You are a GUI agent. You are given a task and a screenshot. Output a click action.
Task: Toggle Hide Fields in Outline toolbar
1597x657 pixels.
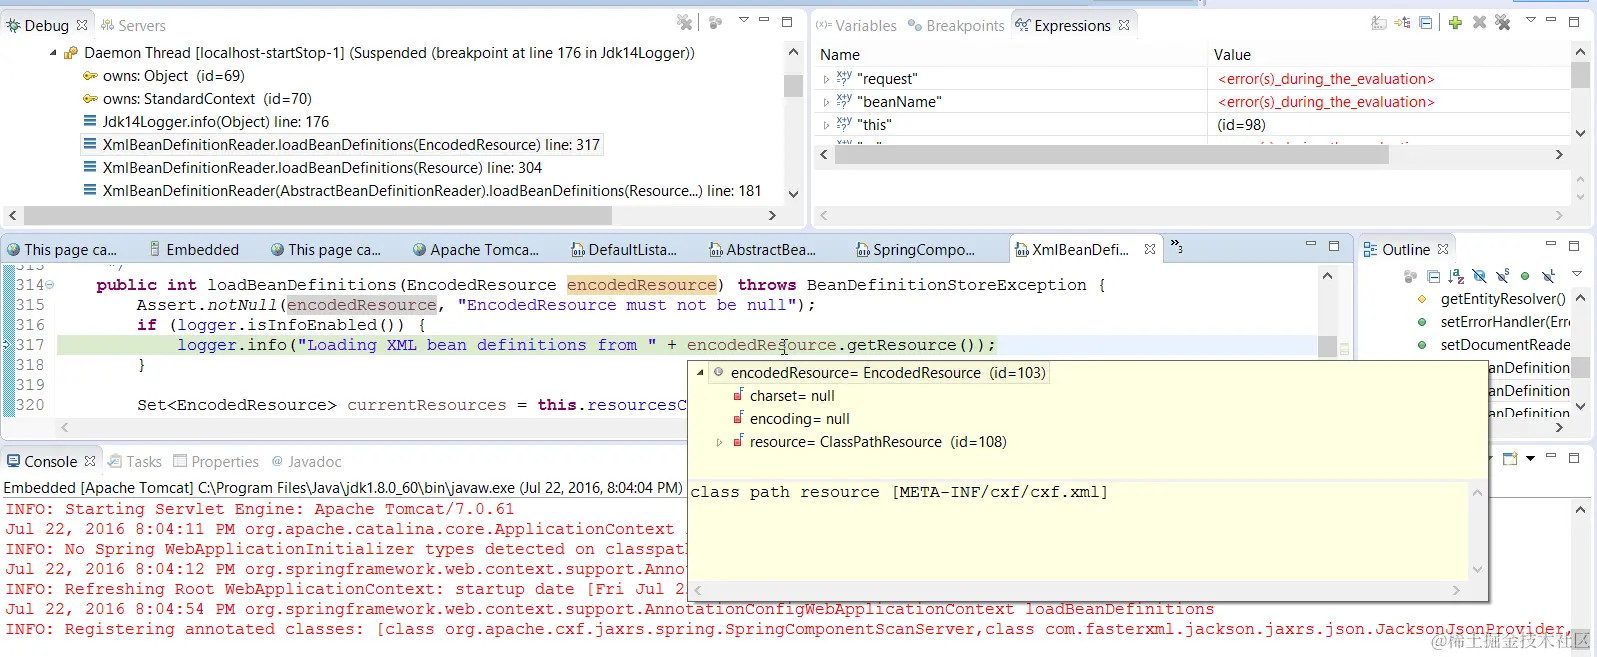1479,276
